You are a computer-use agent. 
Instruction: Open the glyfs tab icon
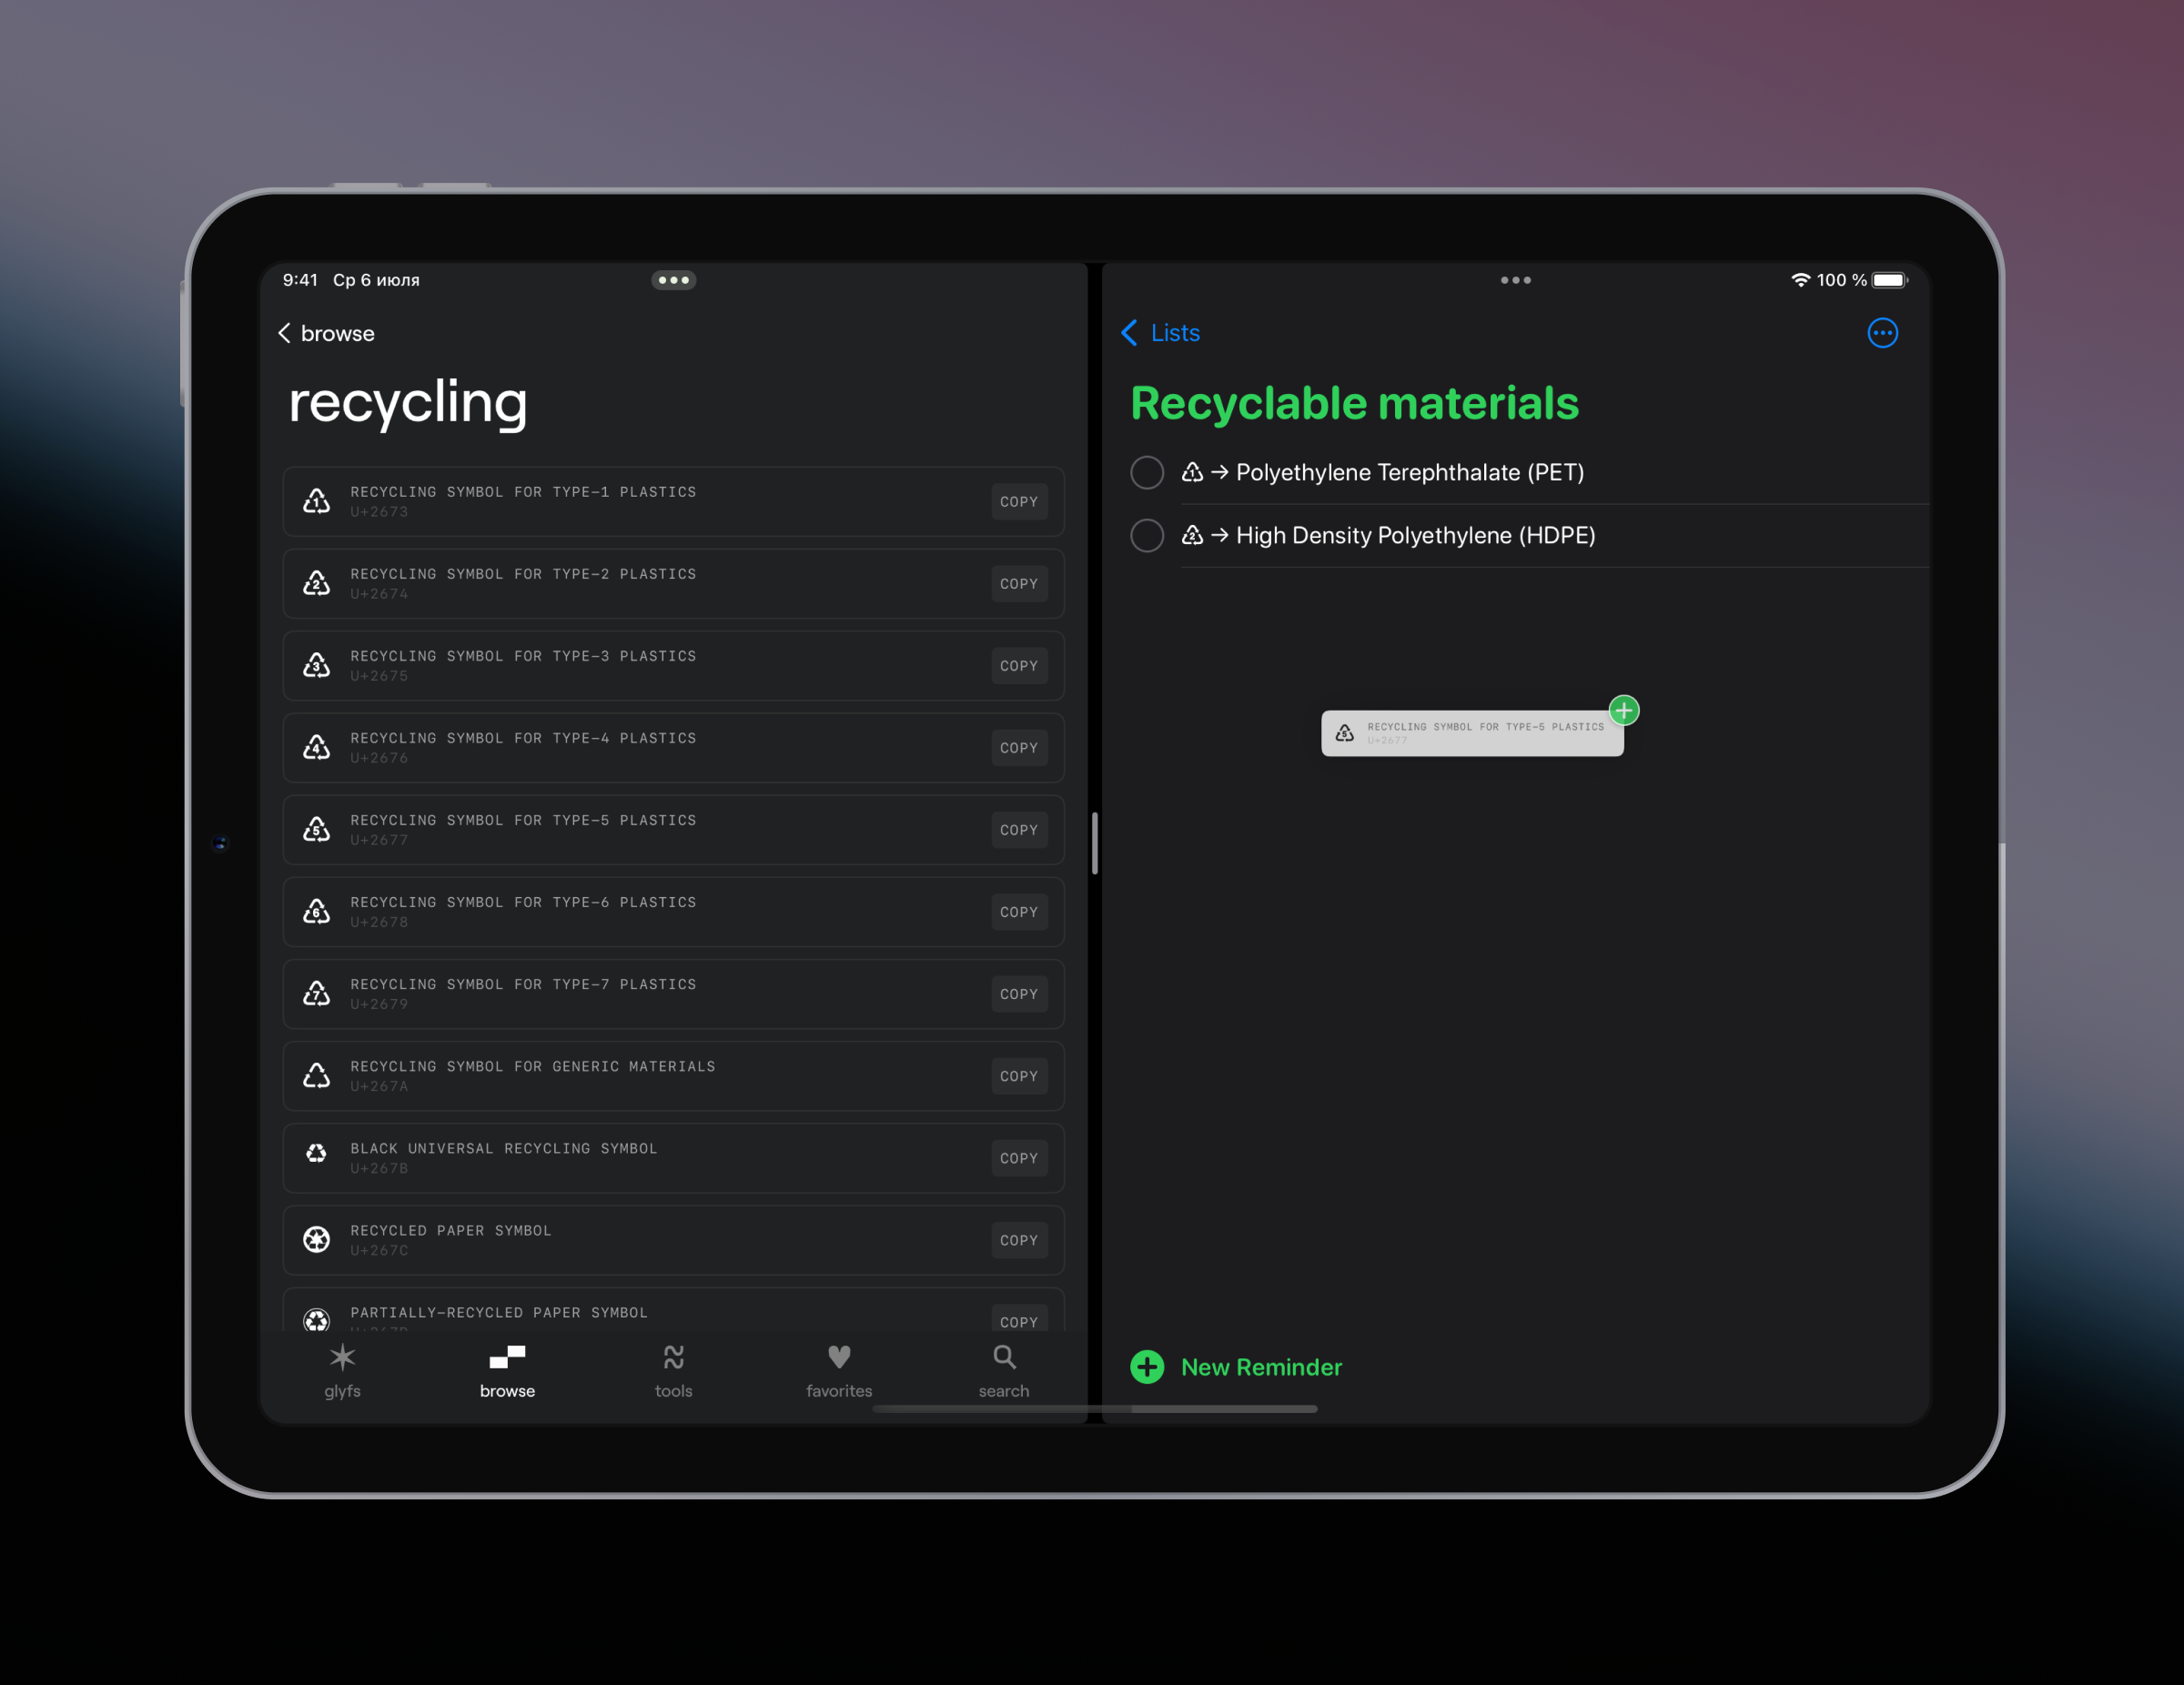342,1358
